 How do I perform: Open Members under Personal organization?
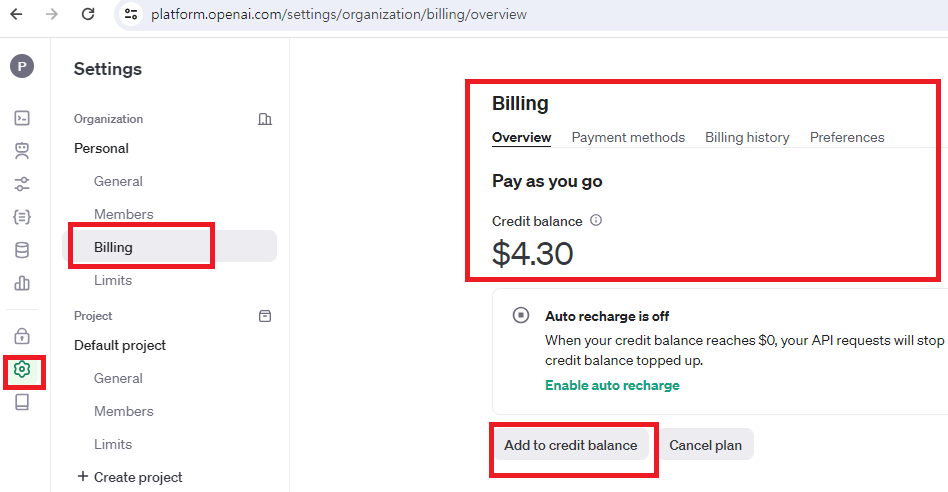point(123,214)
